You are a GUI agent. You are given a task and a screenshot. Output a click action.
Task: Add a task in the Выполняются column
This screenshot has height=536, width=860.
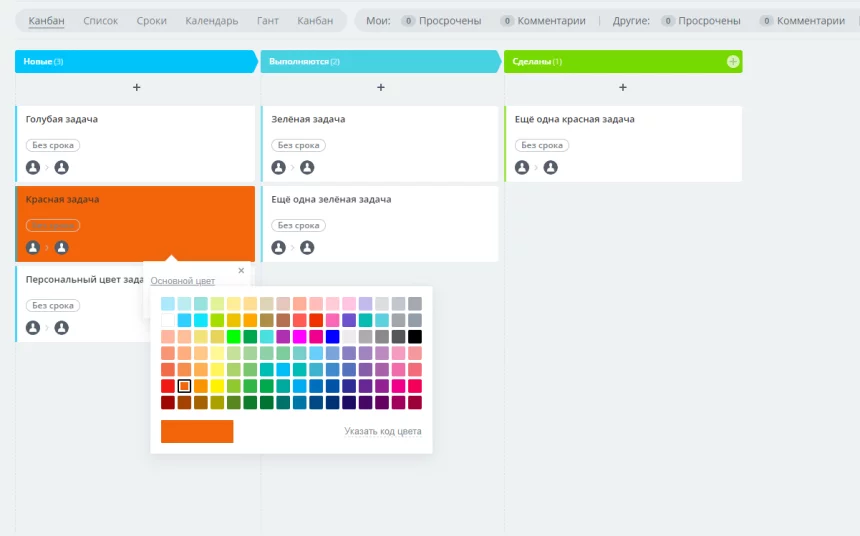(x=381, y=88)
